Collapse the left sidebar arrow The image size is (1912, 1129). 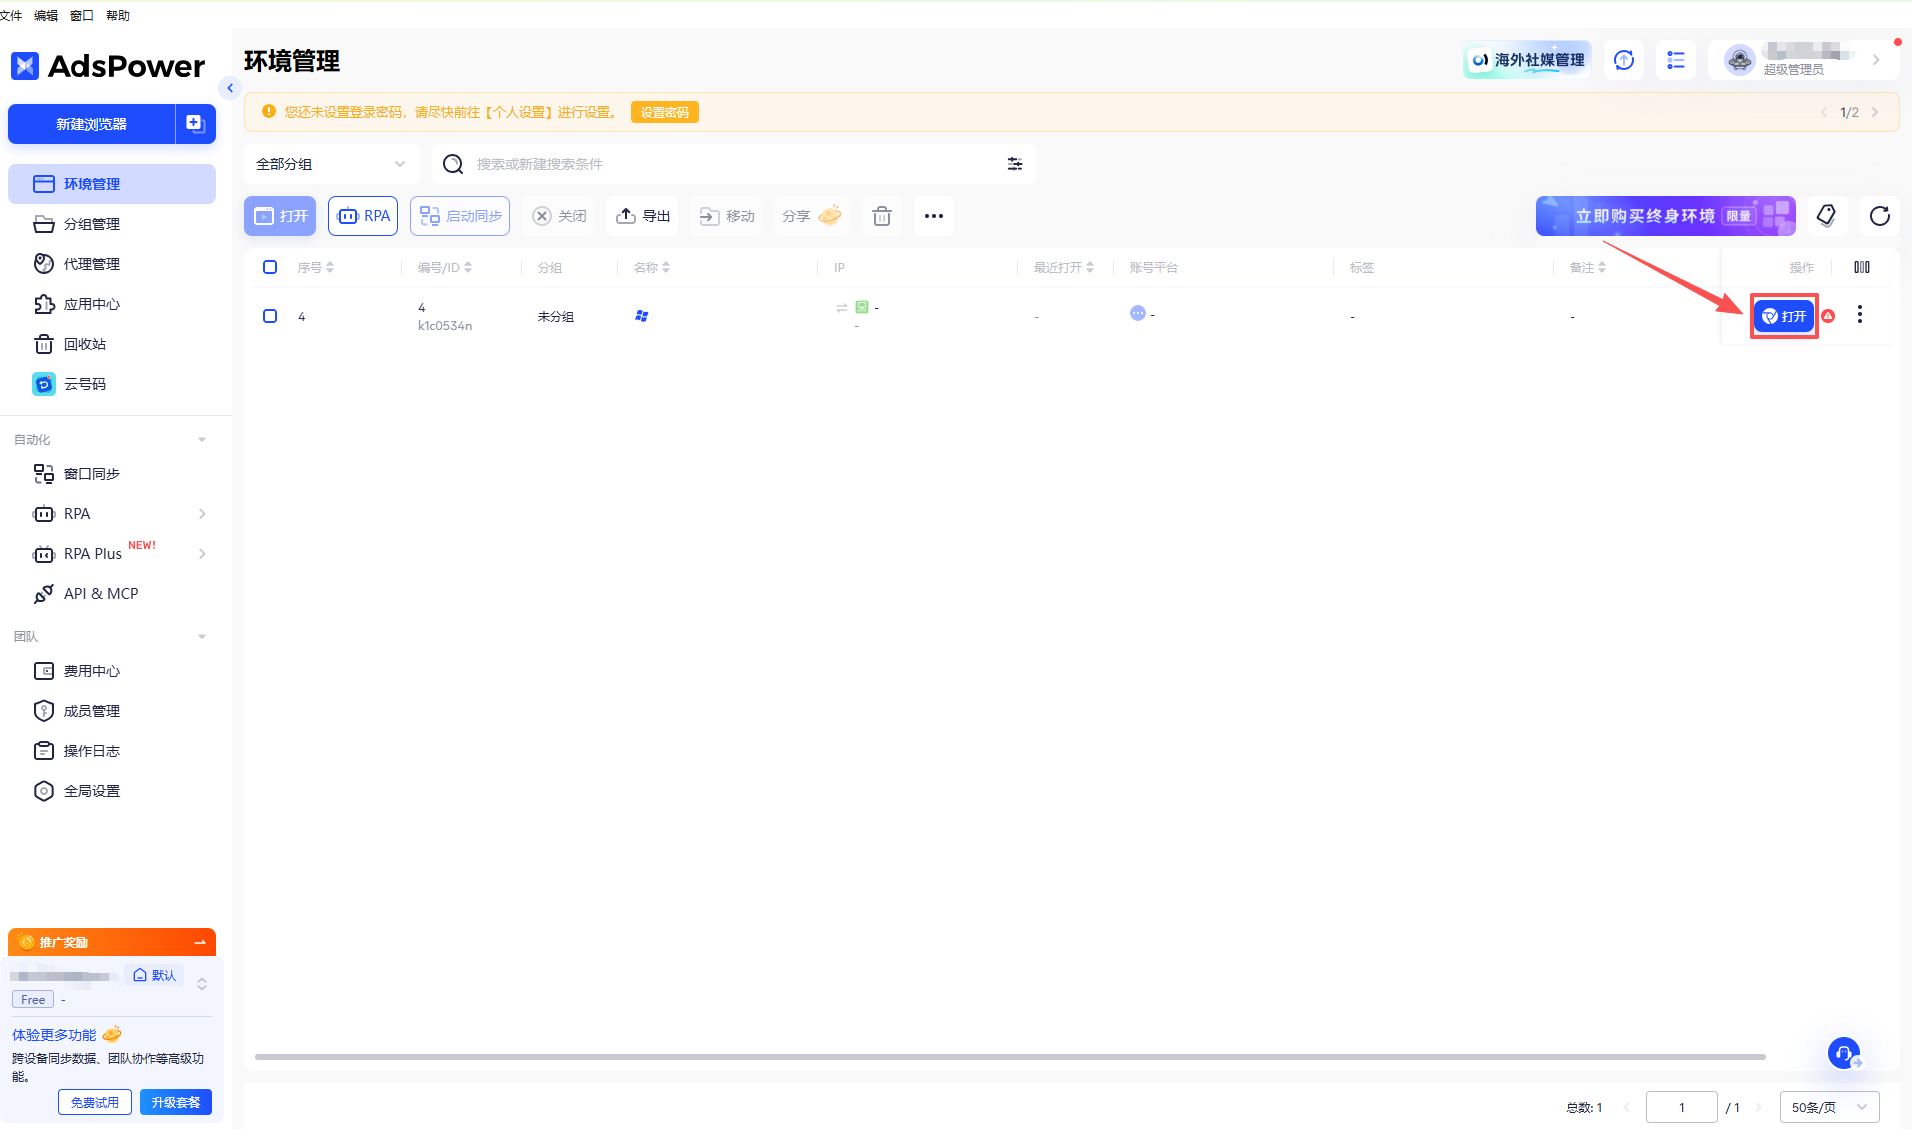(x=230, y=88)
